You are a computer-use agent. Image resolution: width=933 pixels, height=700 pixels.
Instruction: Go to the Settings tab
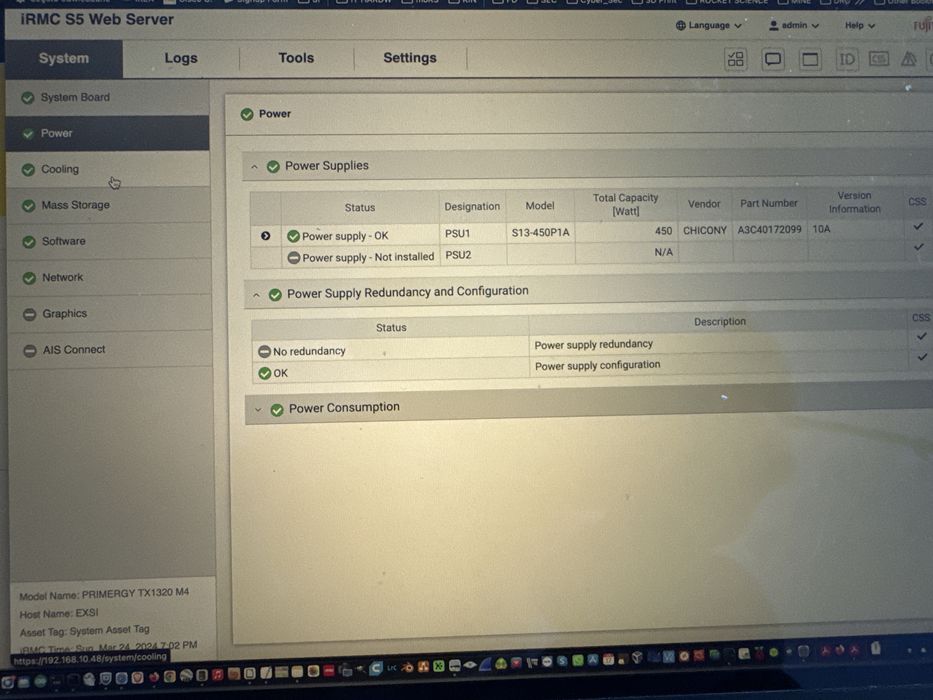(x=410, y=58)
